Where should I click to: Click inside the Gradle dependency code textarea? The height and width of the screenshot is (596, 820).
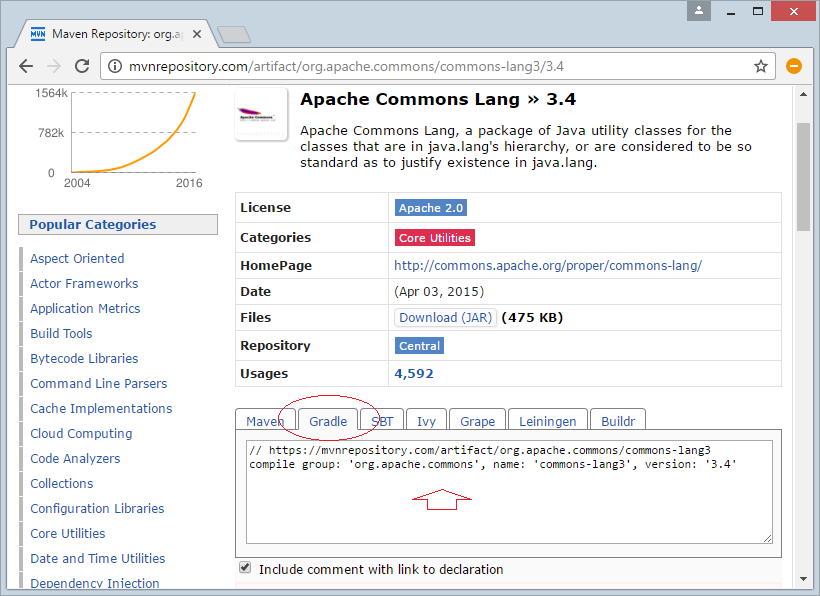509,492
